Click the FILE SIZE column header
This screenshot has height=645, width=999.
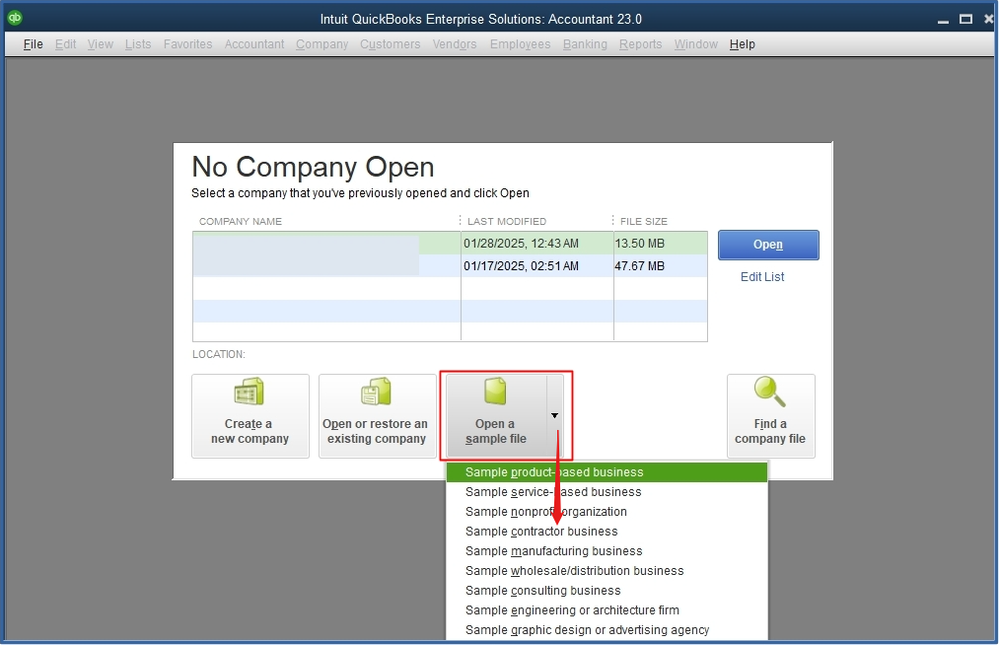click(x=644, y=221)
